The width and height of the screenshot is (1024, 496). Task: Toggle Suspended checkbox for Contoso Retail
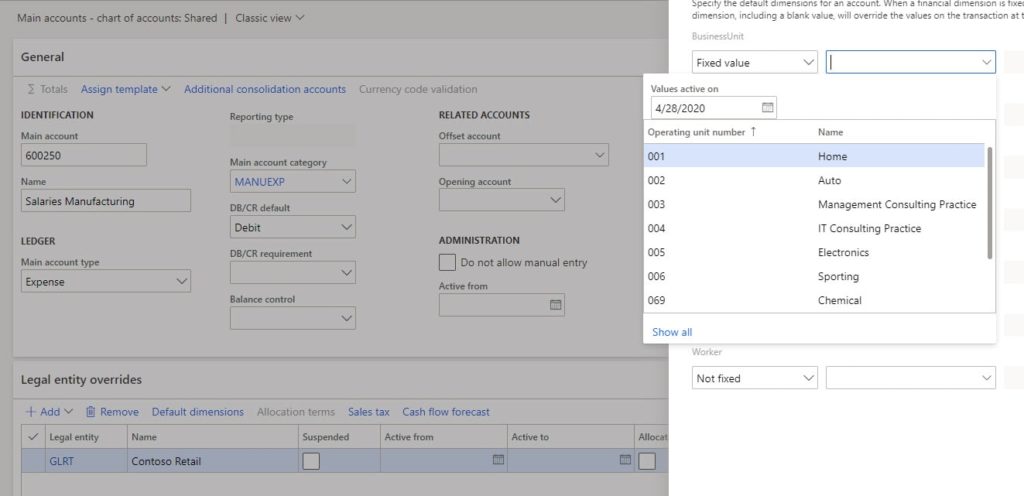[x=311, y=461]
